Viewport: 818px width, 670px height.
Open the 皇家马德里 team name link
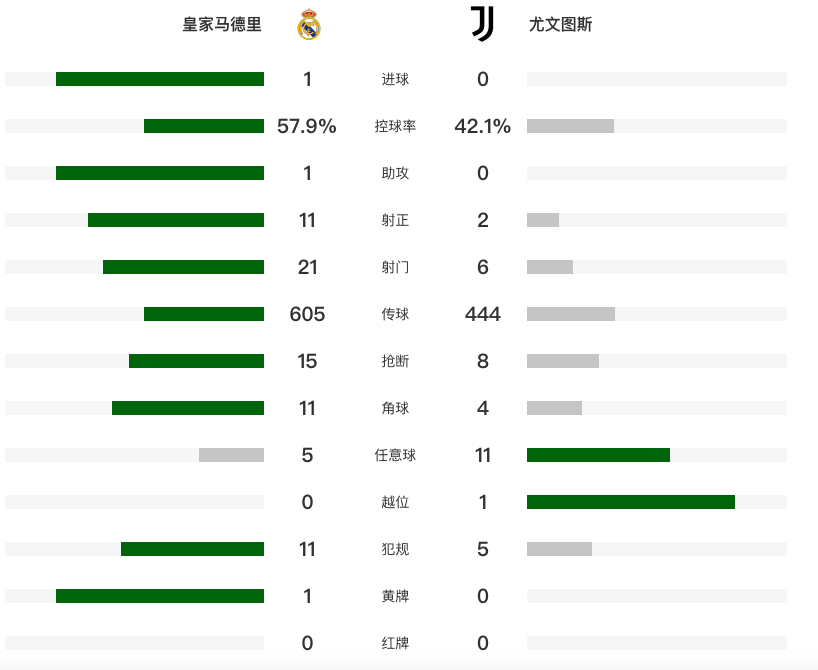(x=222, y=24)
